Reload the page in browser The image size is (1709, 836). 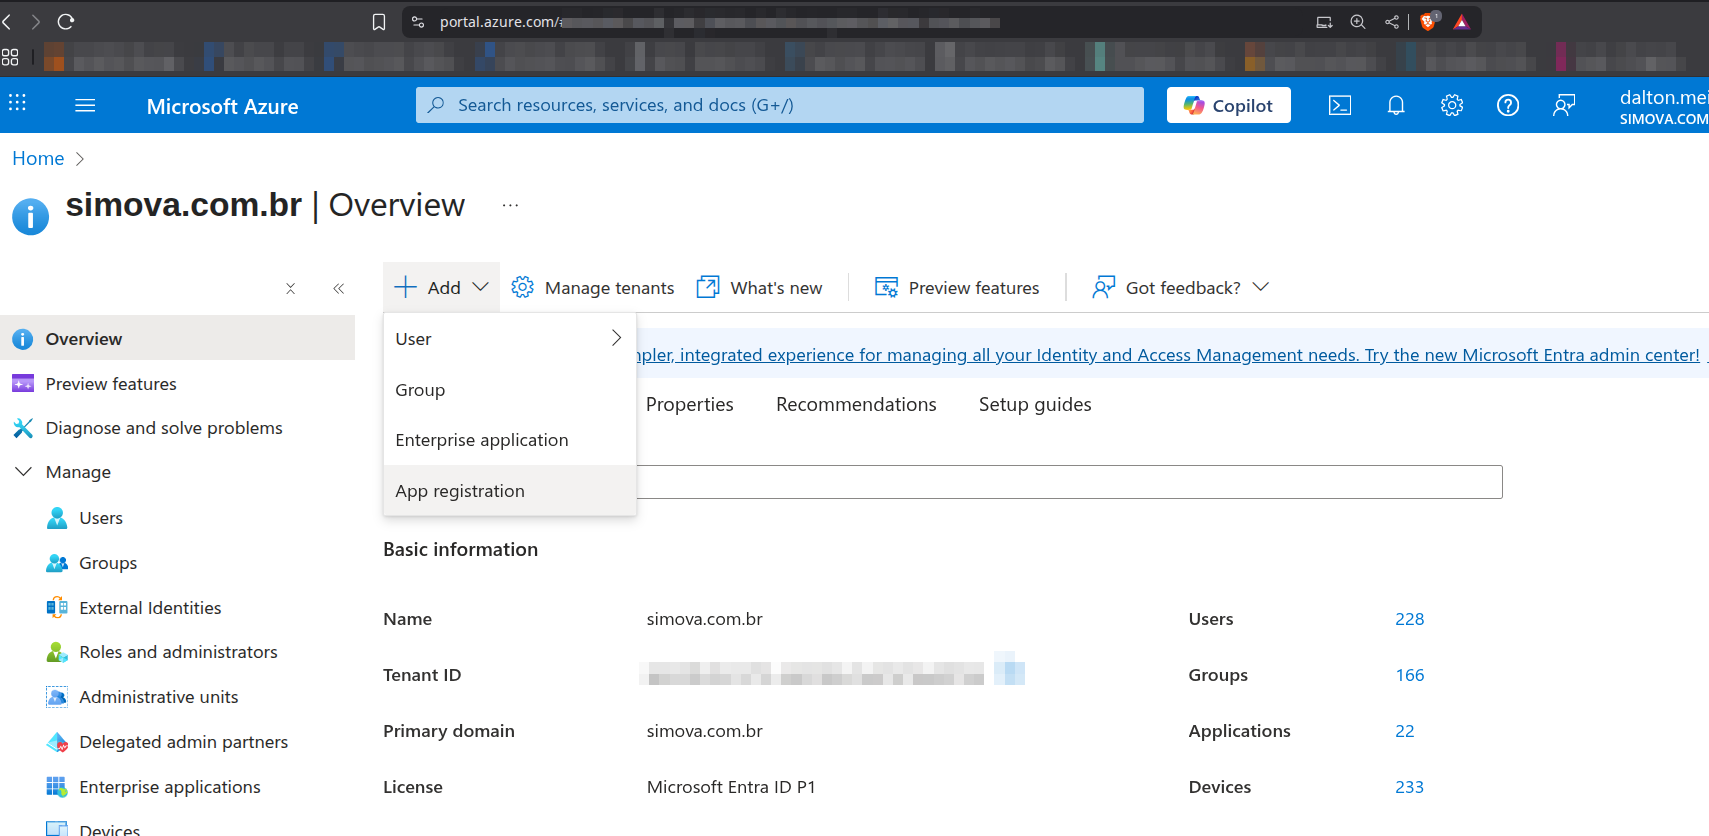coord(66,21)
